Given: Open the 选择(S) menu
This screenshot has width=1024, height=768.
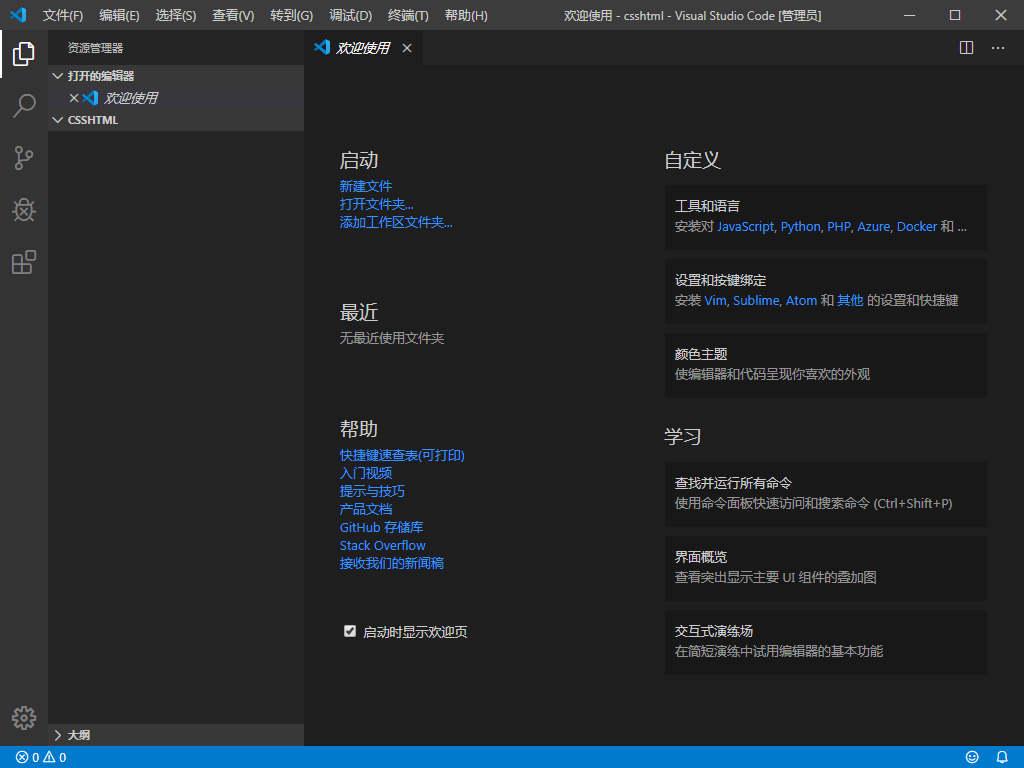Looking at the screenshot, I should (x=176, y=16).
